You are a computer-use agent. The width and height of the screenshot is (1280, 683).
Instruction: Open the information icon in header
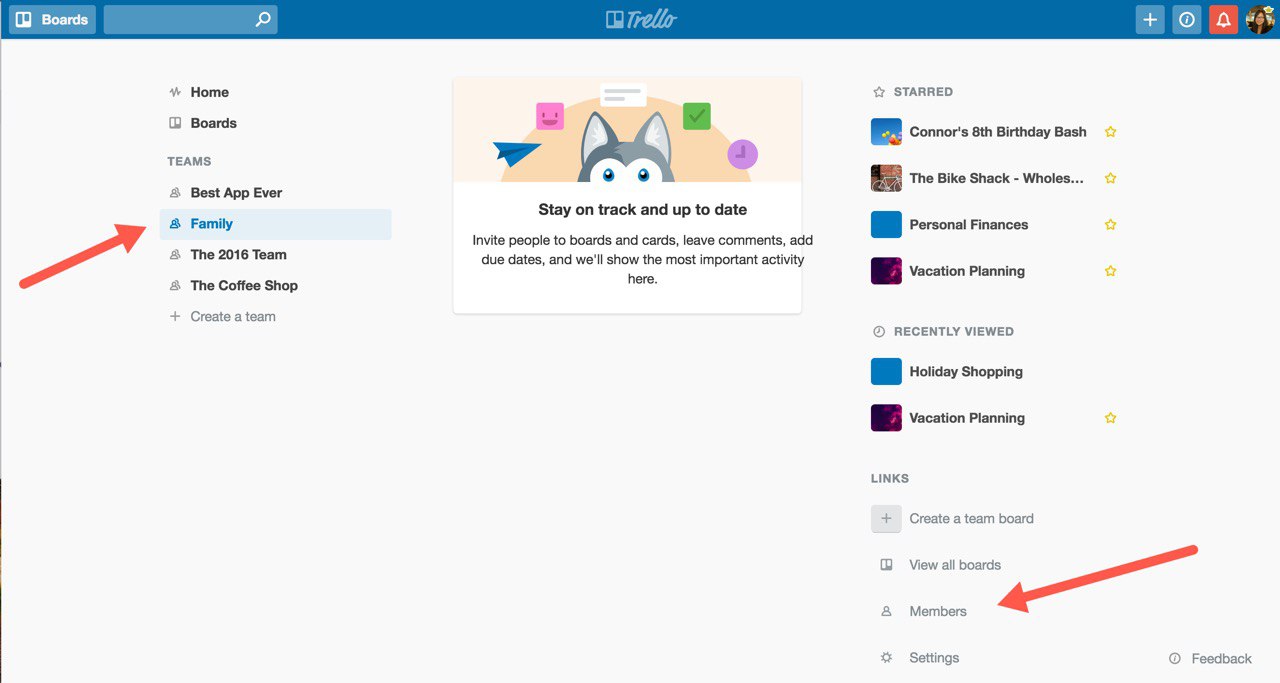[1187, 19]
